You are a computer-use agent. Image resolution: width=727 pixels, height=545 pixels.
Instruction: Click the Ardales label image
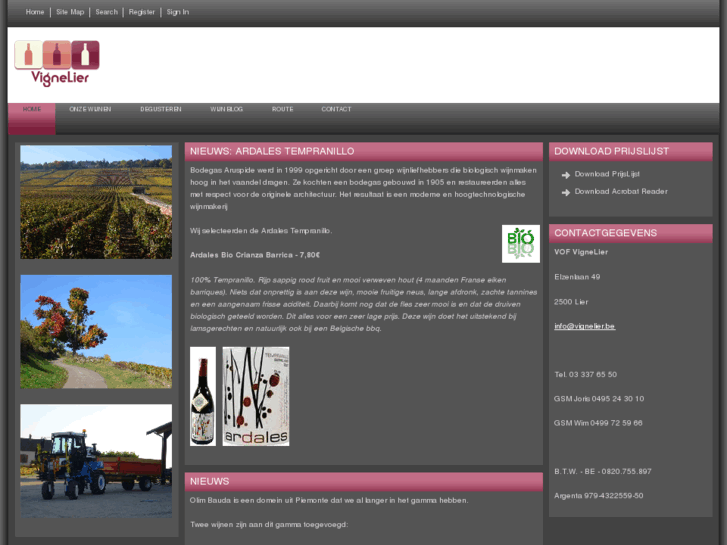pyautogui.click(x=256, y=397)
